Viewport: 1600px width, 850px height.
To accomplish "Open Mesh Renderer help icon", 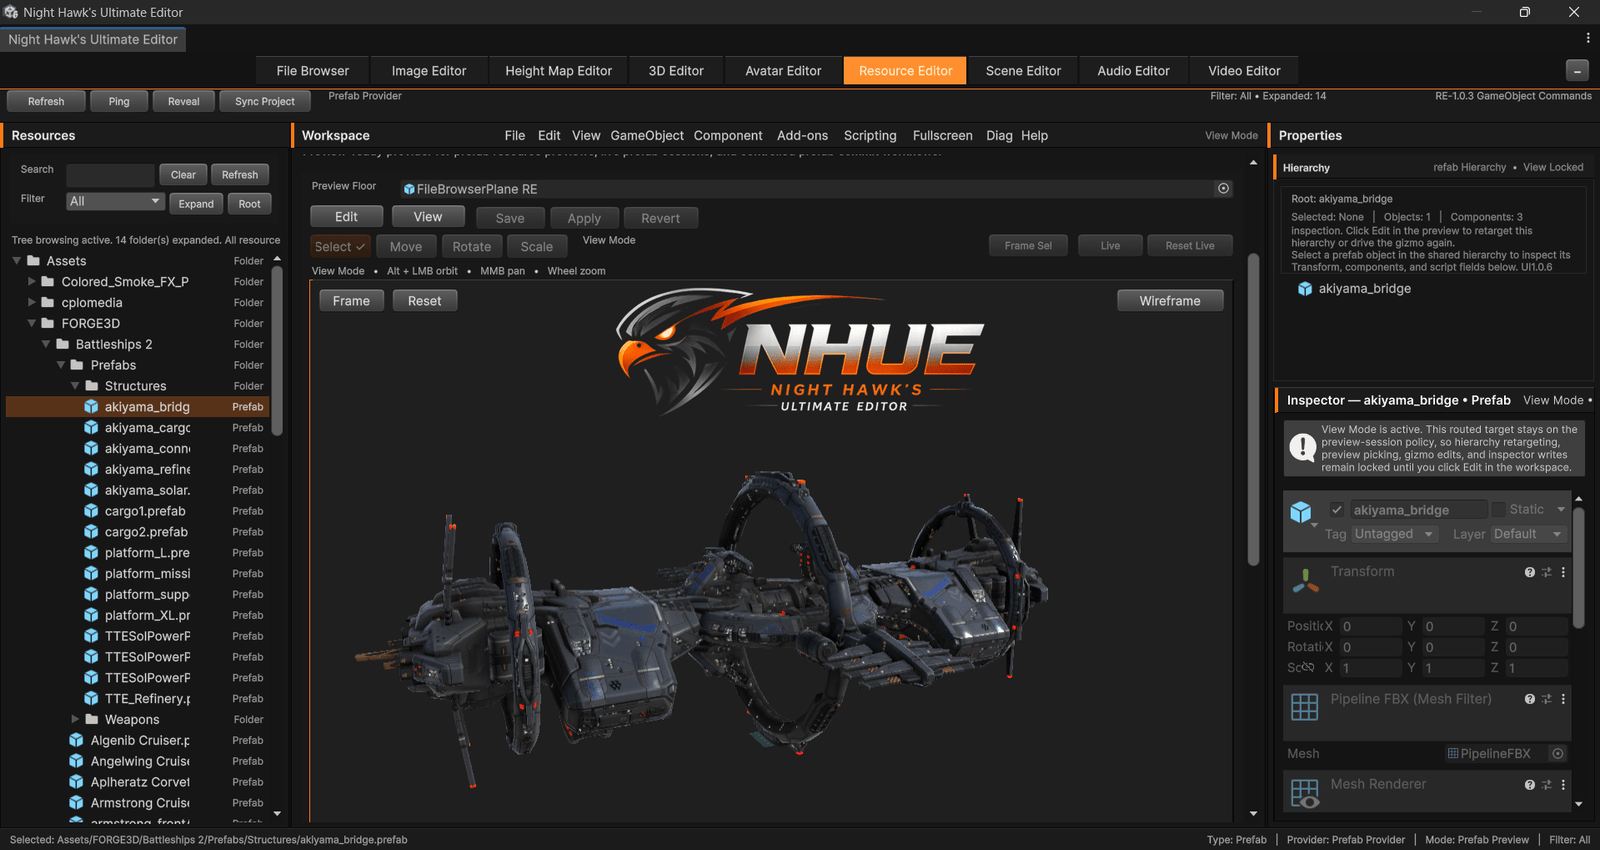I will 1529,785.
